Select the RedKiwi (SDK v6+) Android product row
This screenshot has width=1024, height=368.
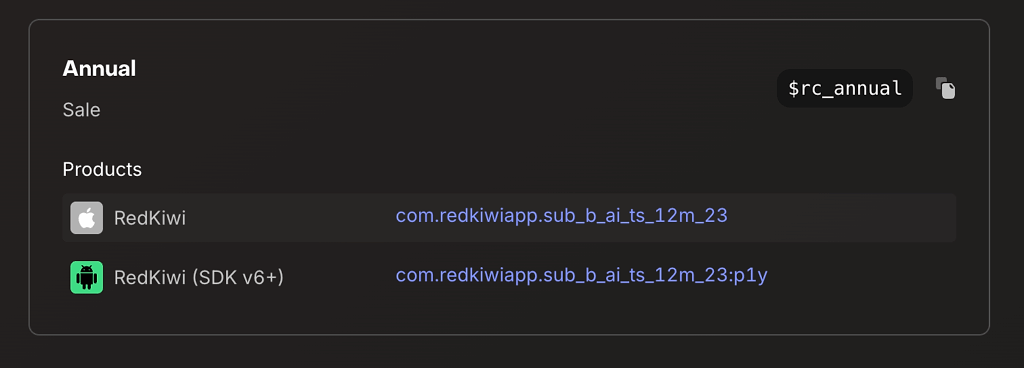coord(509,277)
